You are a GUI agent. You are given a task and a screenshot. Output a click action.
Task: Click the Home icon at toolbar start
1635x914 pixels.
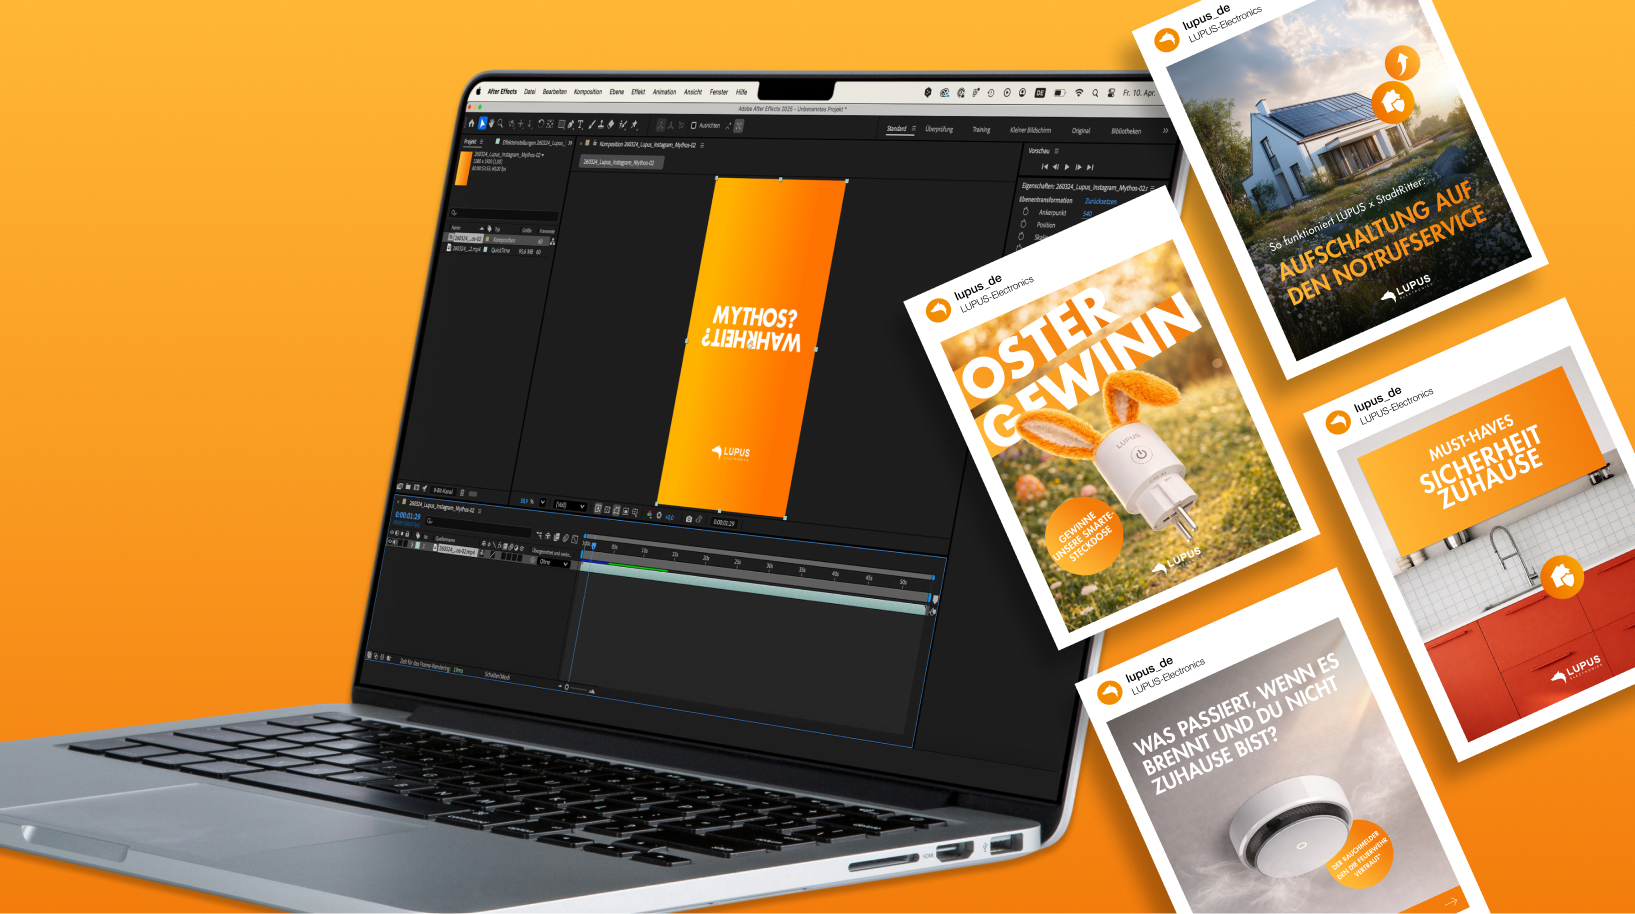point(471,124)
